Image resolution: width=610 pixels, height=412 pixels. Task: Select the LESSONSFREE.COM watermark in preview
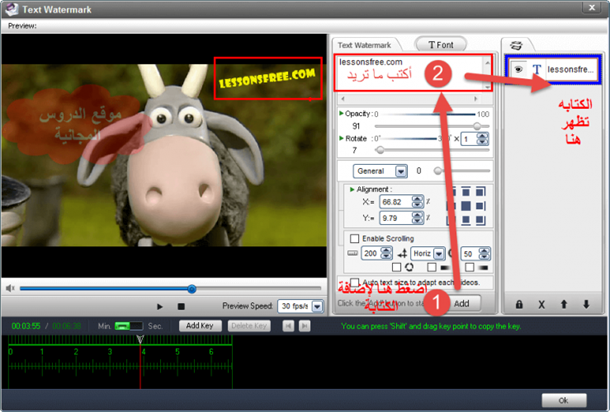268,78
